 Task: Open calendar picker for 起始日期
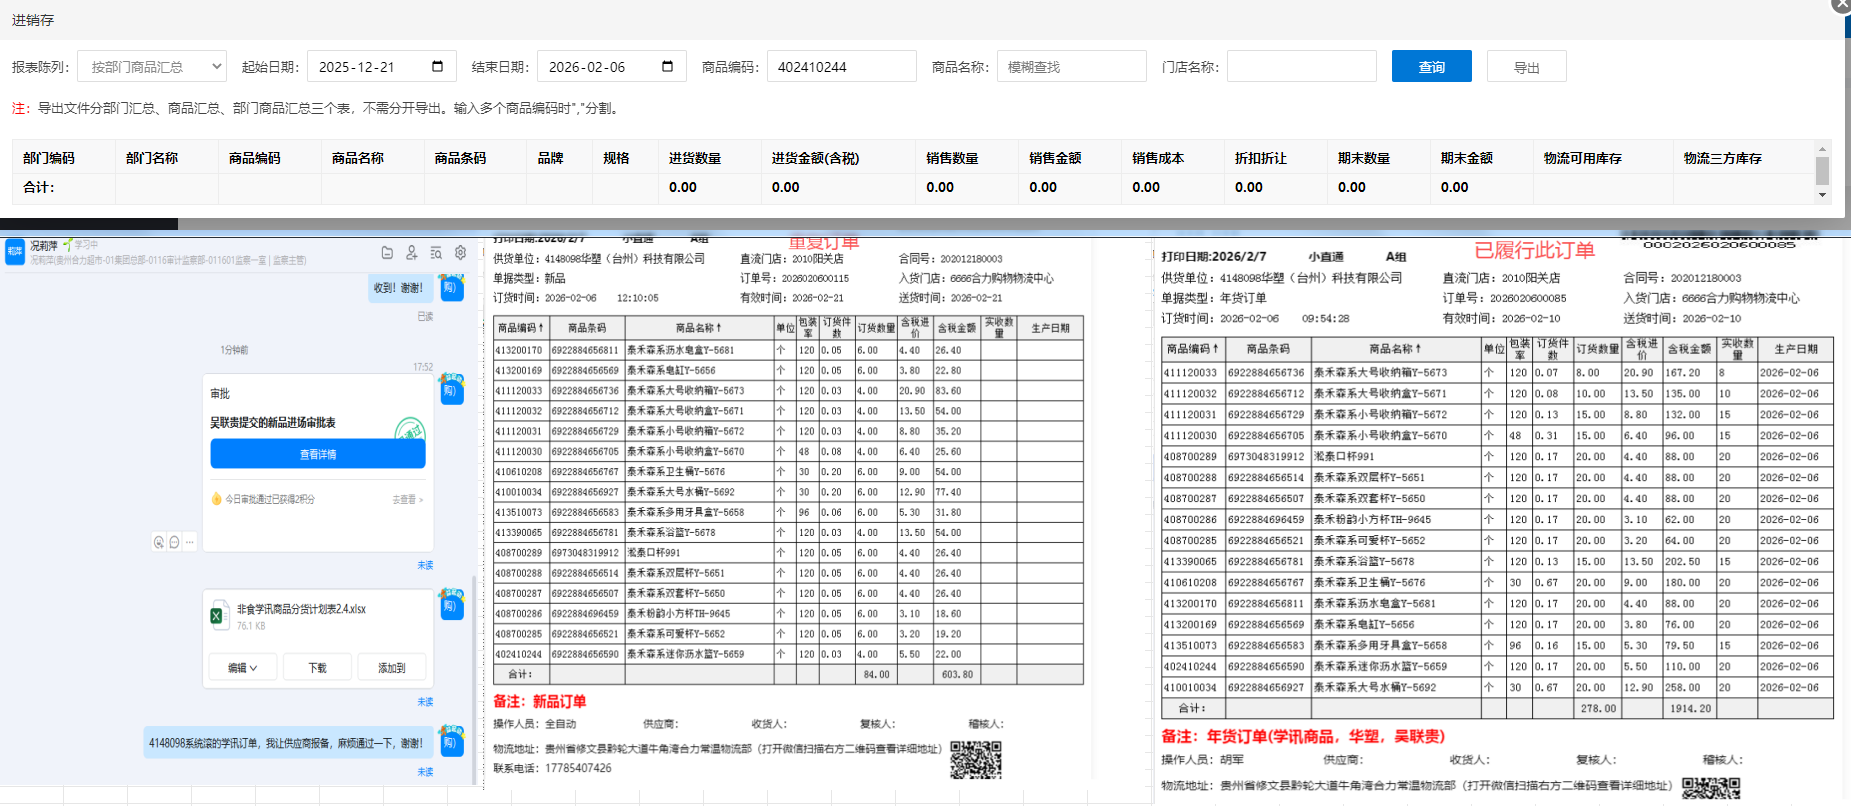click(x=437, y=67)
